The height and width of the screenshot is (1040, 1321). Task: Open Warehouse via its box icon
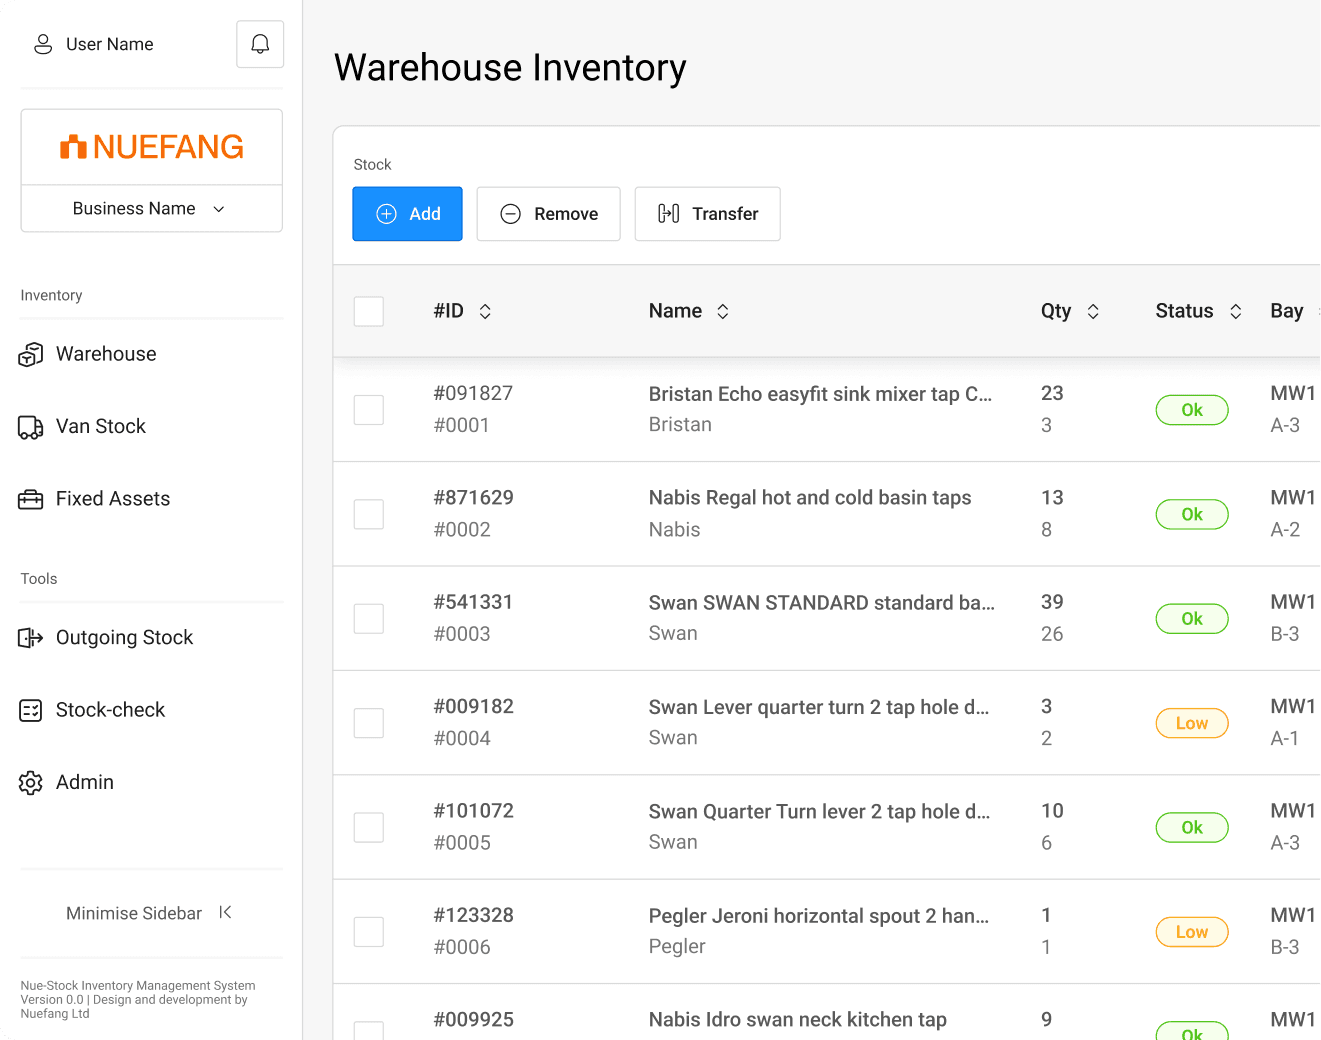tap(31, 355)
